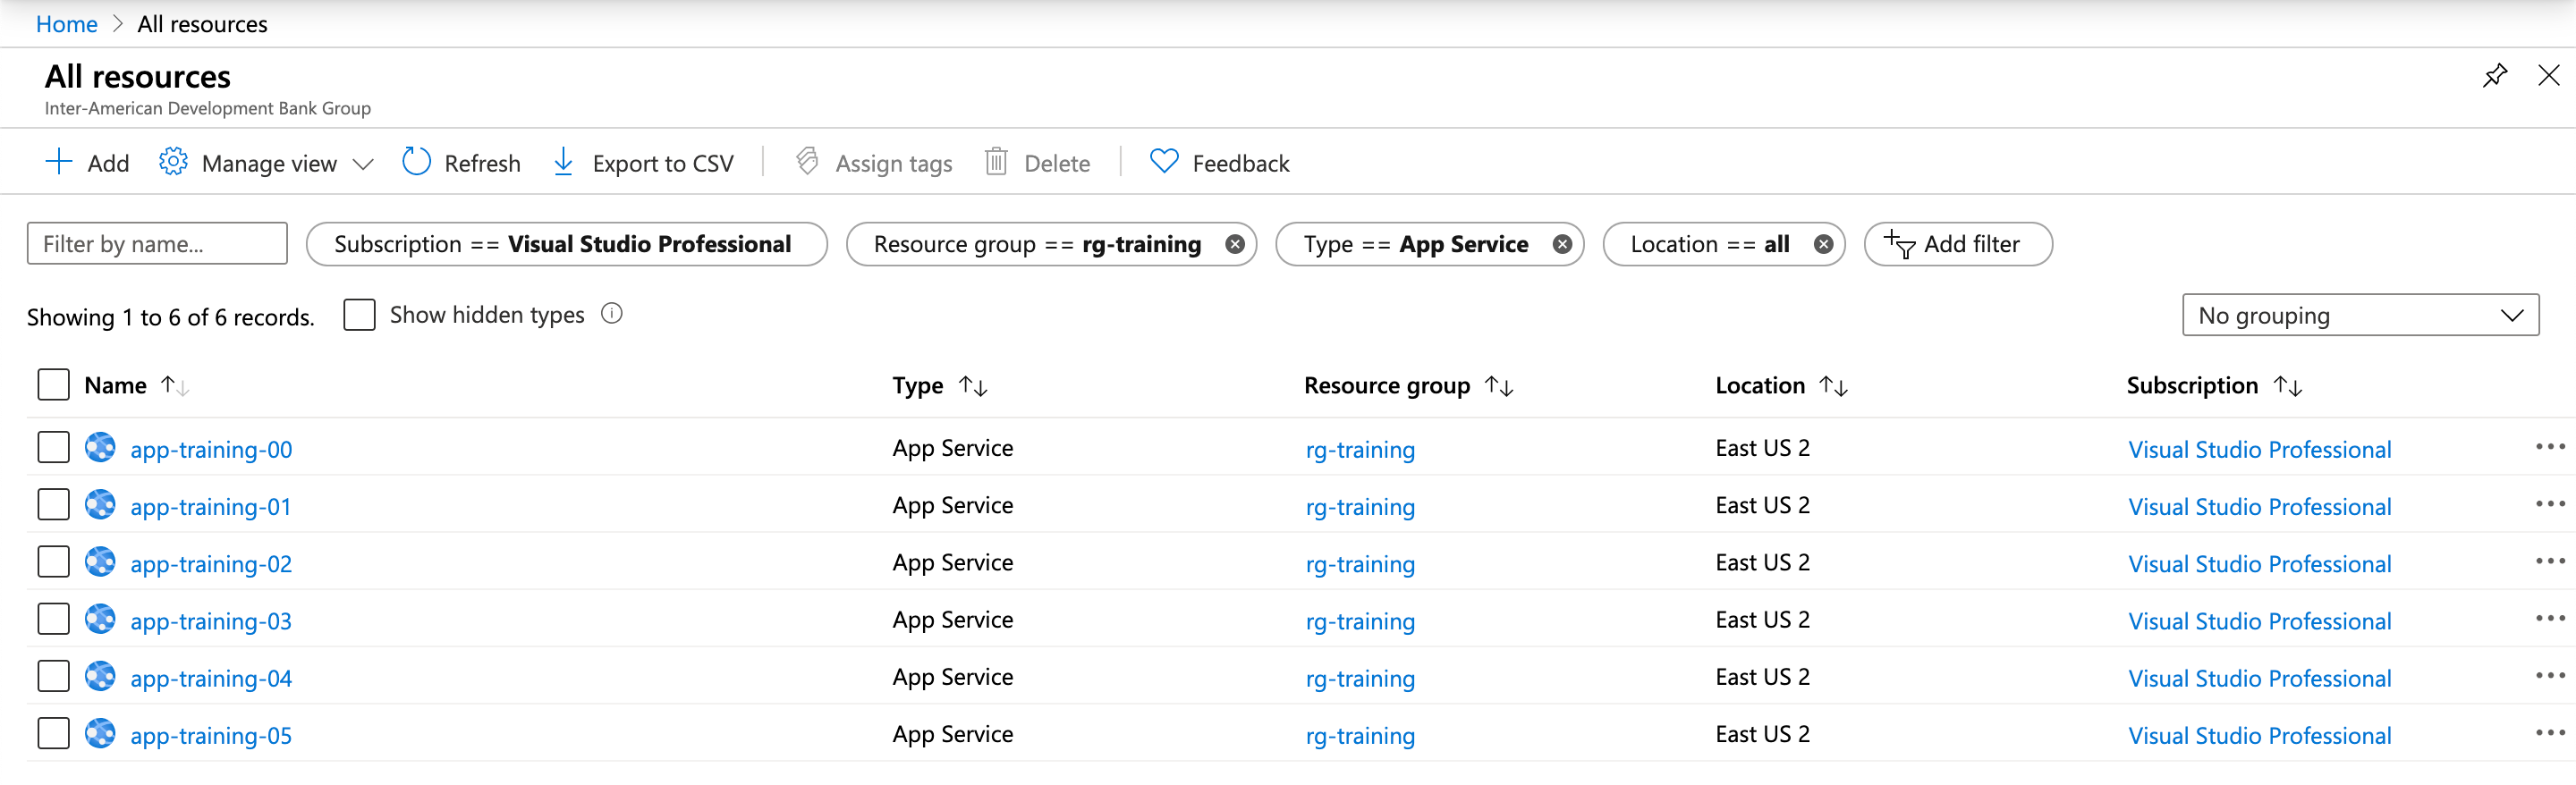Open the app-training-00 resource link
The image size is (2576, 785).
pos(211,449)
